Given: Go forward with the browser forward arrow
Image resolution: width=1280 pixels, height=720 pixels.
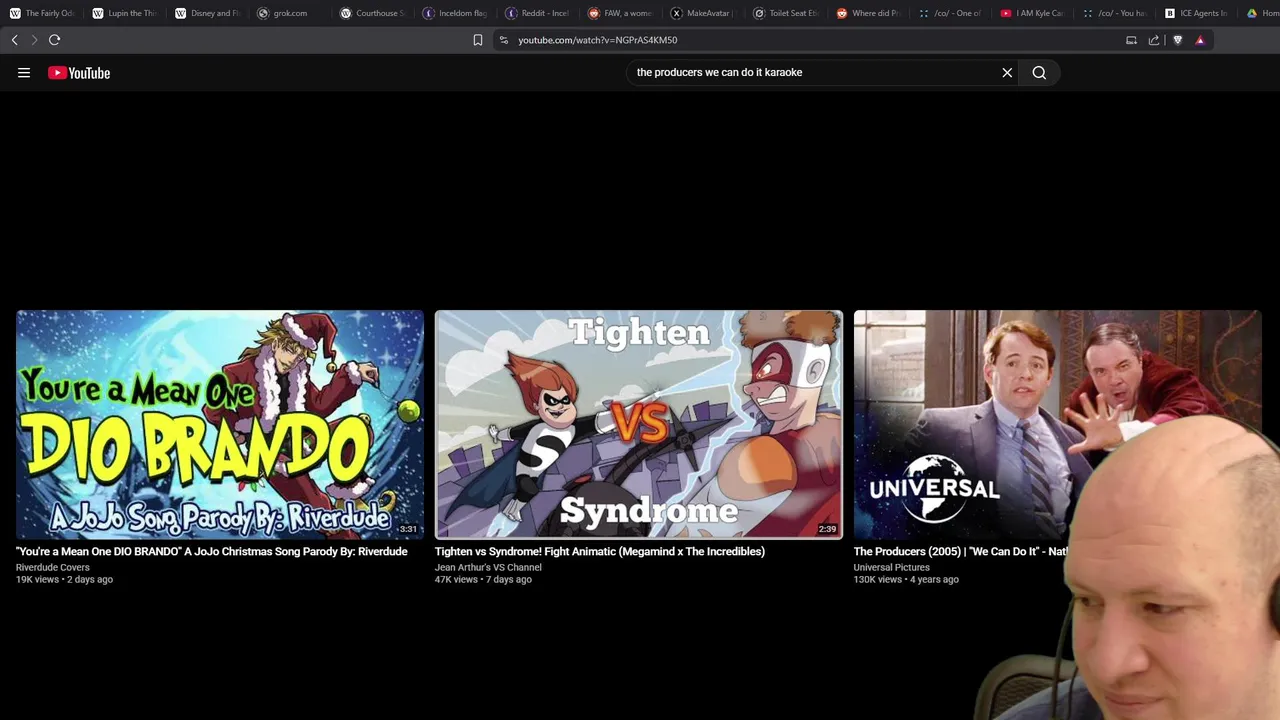Looking at the screenshot, I should [34, 40].
